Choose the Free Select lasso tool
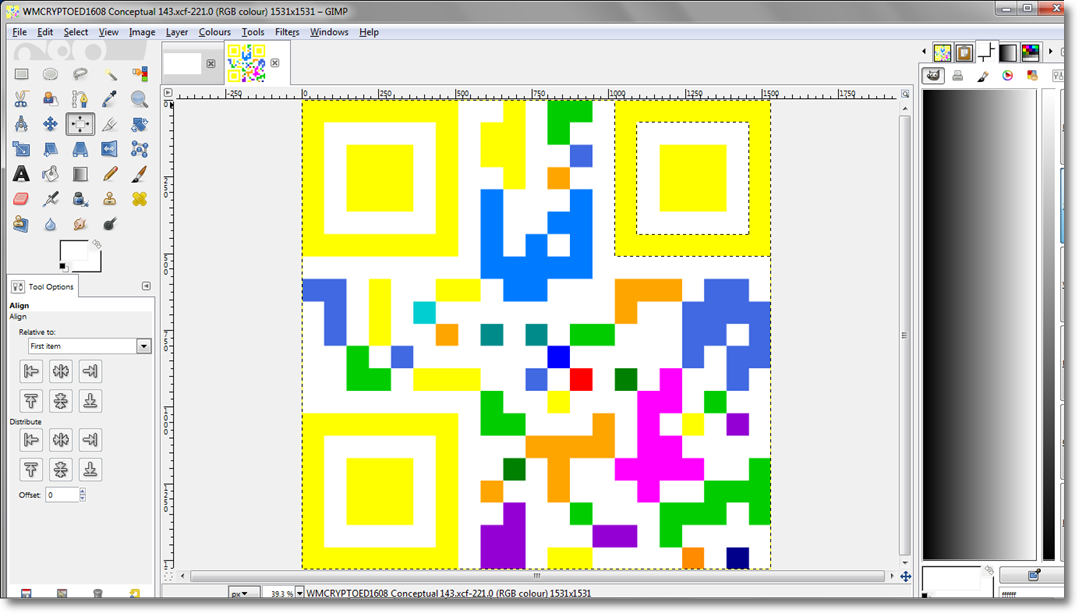 click(80, 74)
